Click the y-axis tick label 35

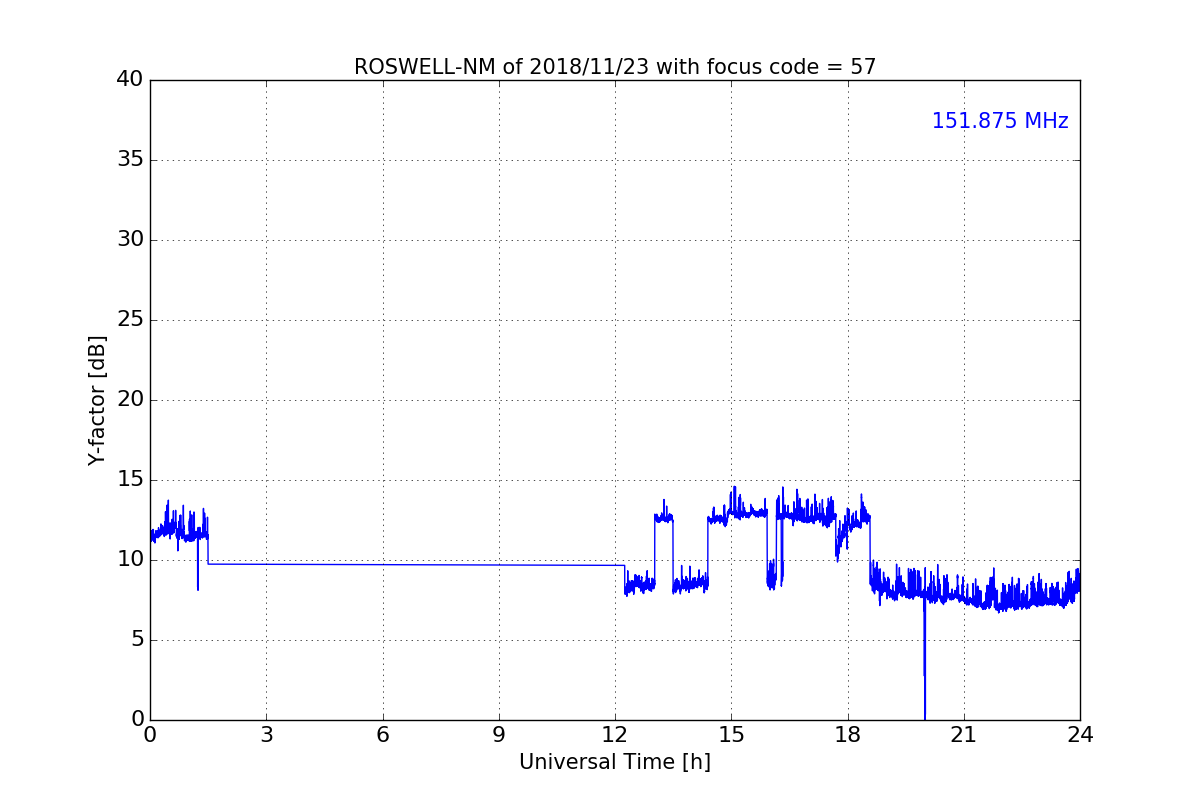129,160
